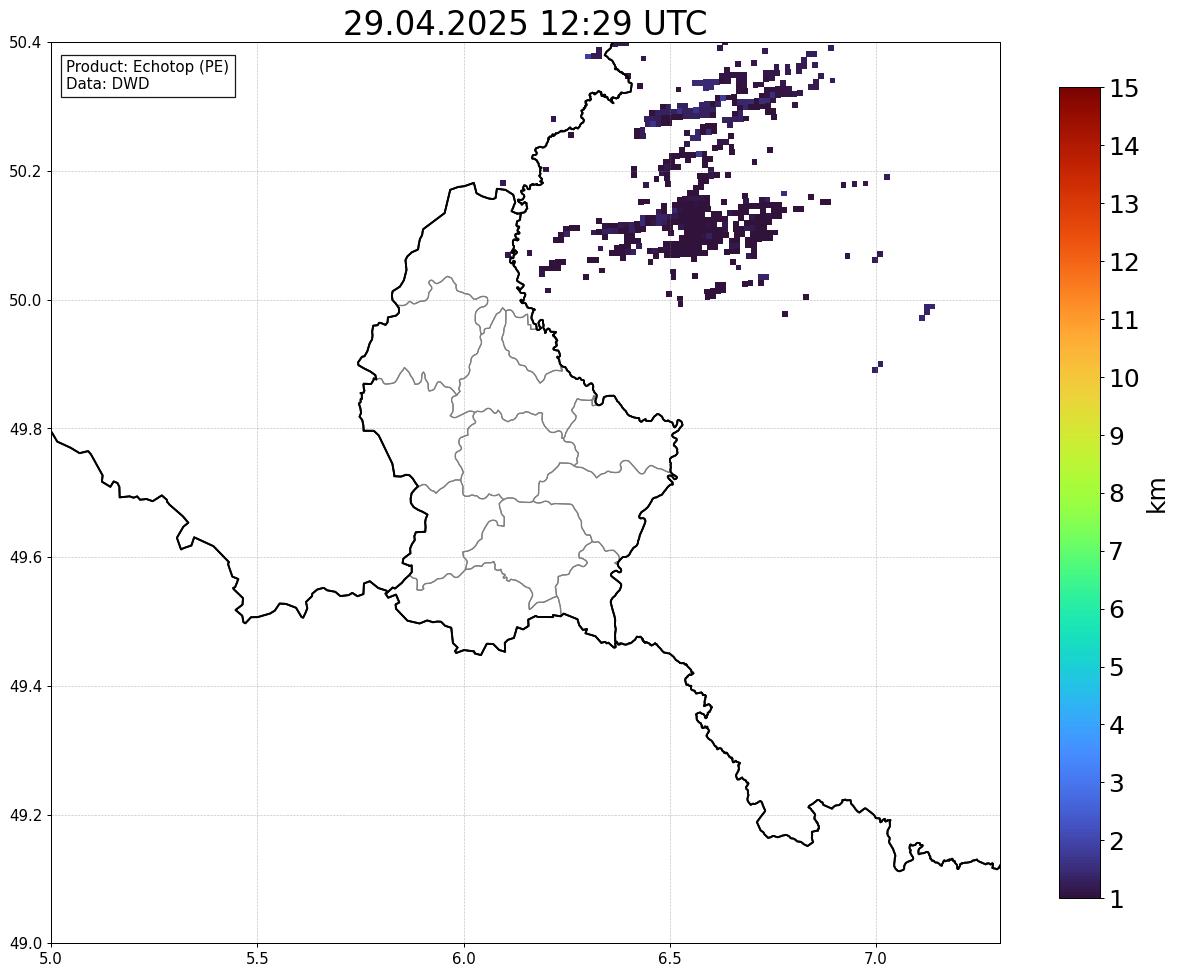
Task: Click the '50.2' latitude axis label
Action: (x=24, y=171)
